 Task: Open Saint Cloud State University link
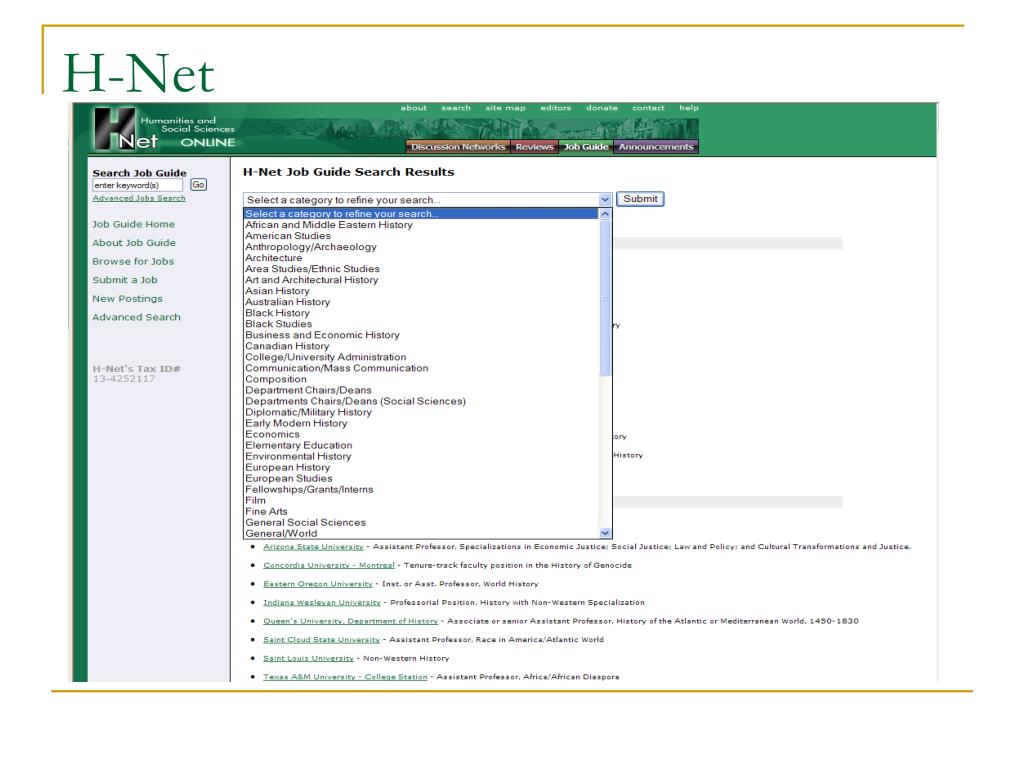321,640
